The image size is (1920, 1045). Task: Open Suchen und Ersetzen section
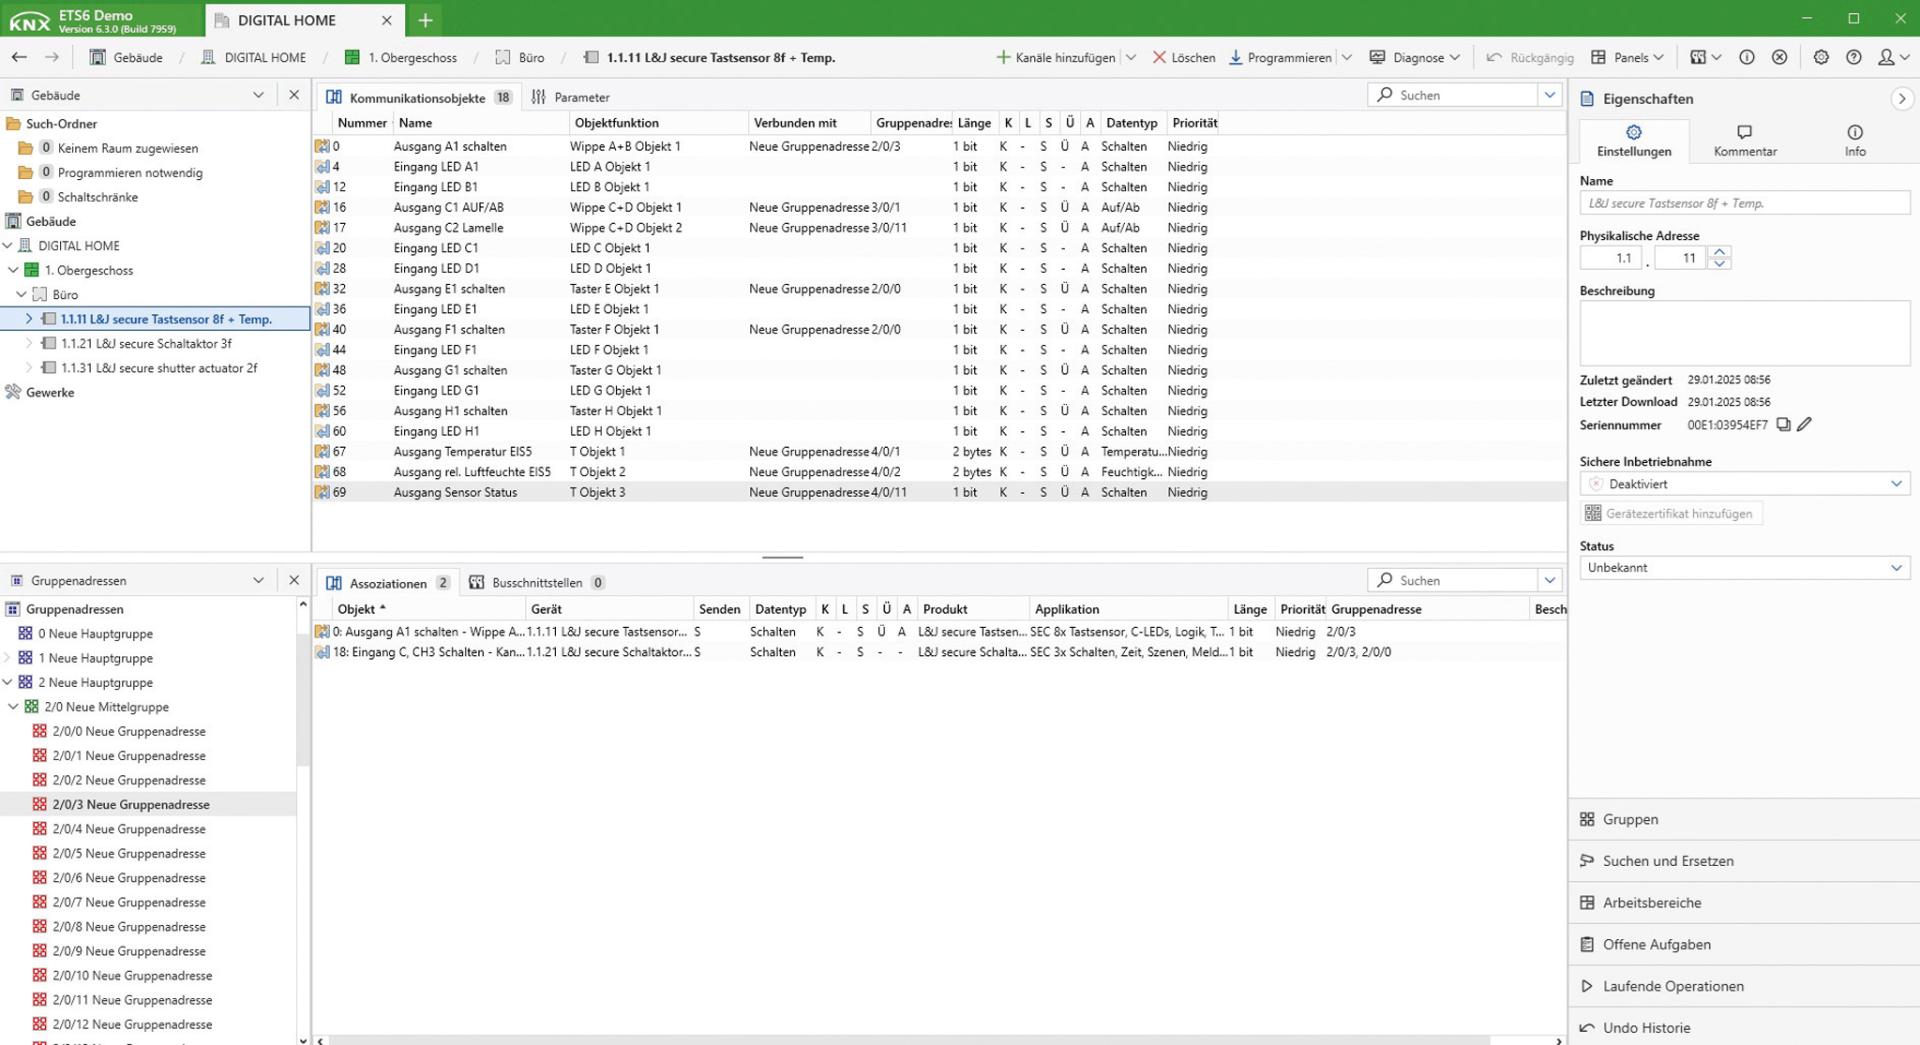pyautogui.click(x=1744, y=861)
